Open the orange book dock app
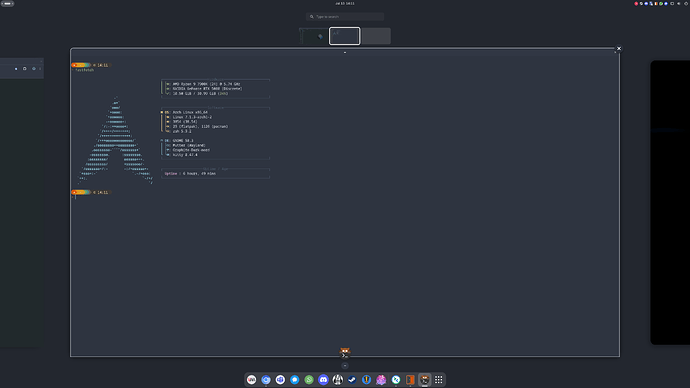Image resolution: width=690 pixels, height=388 pixels. 410,380
